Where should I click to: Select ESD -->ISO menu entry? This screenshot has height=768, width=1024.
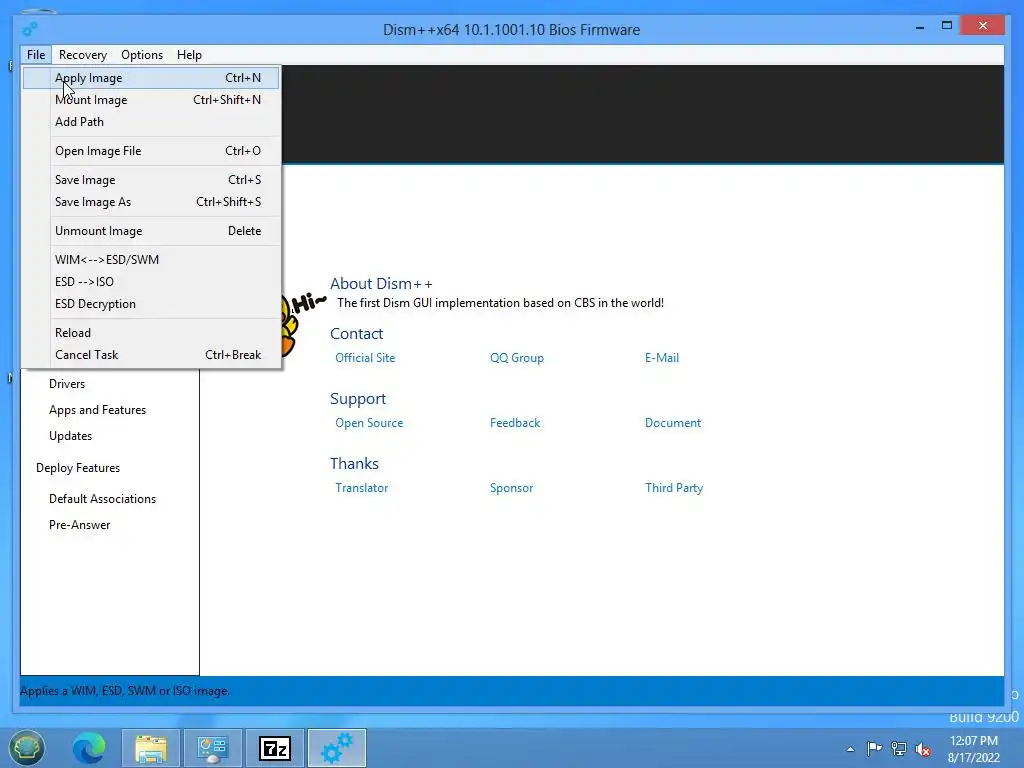[151, 281]
